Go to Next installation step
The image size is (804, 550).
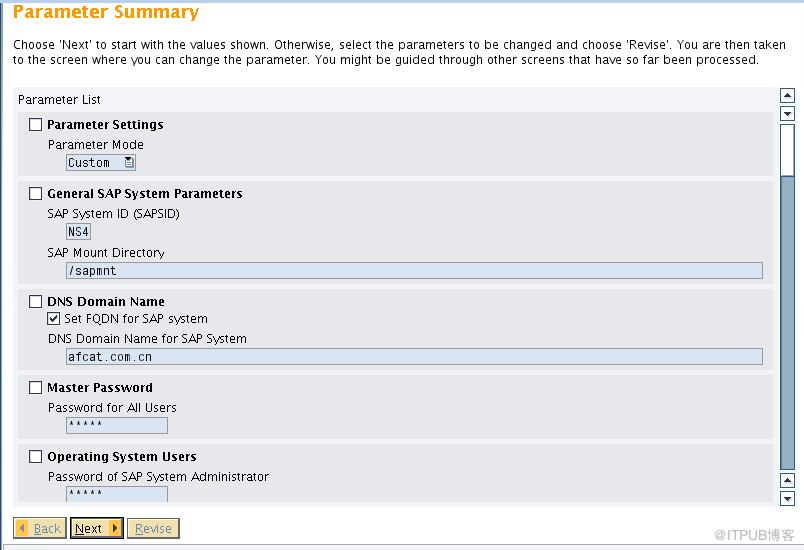pyautogui.click(x=96, y=528)
